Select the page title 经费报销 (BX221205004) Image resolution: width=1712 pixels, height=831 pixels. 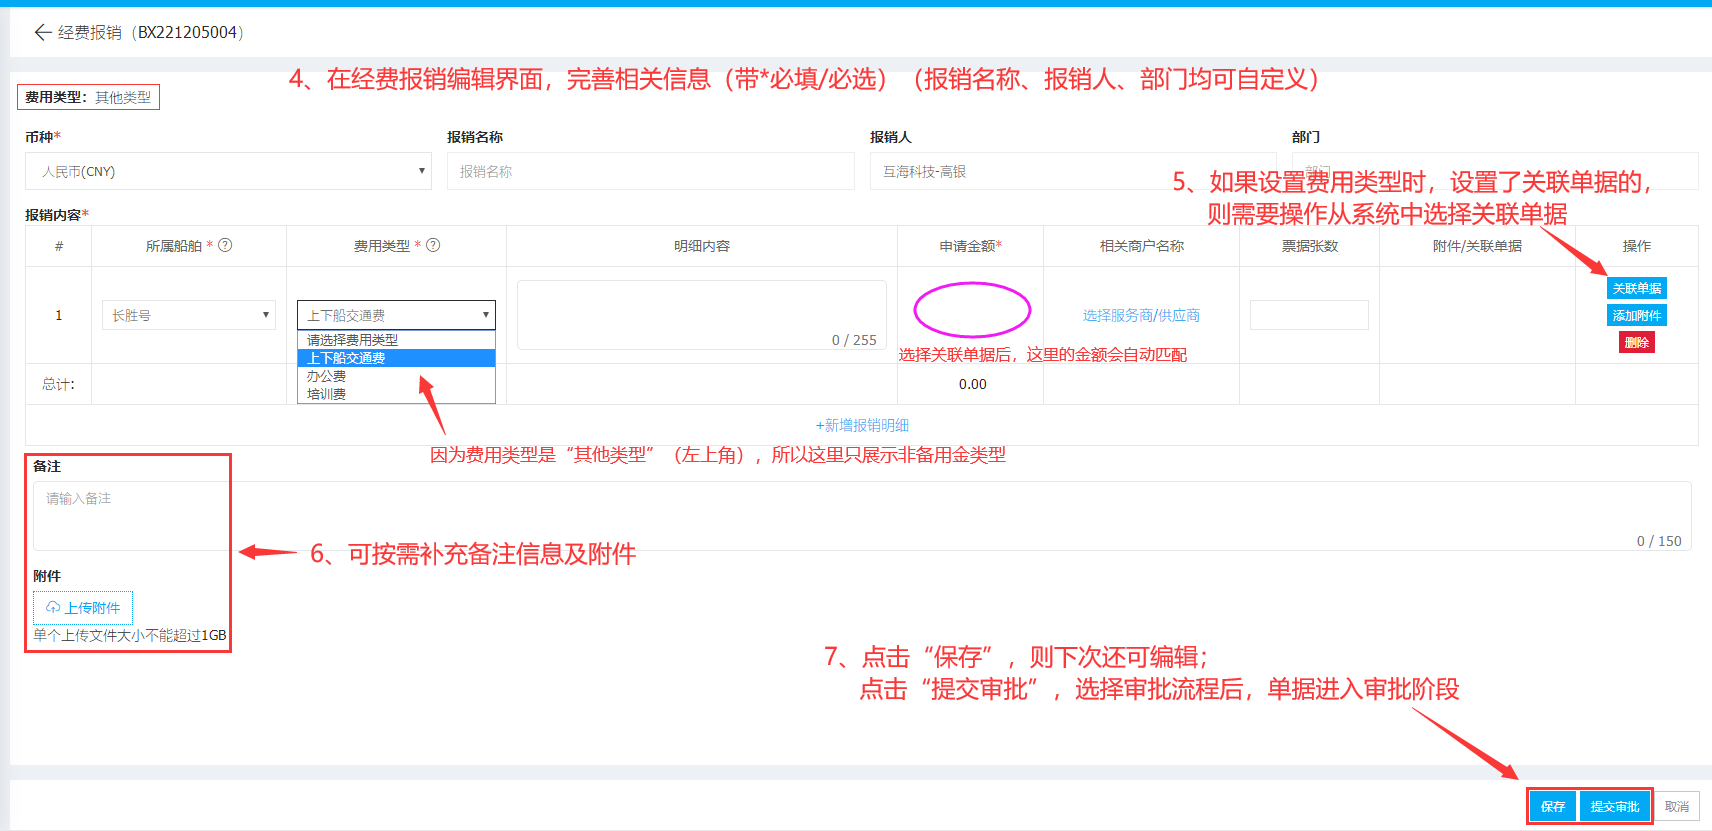pos(151,32)
